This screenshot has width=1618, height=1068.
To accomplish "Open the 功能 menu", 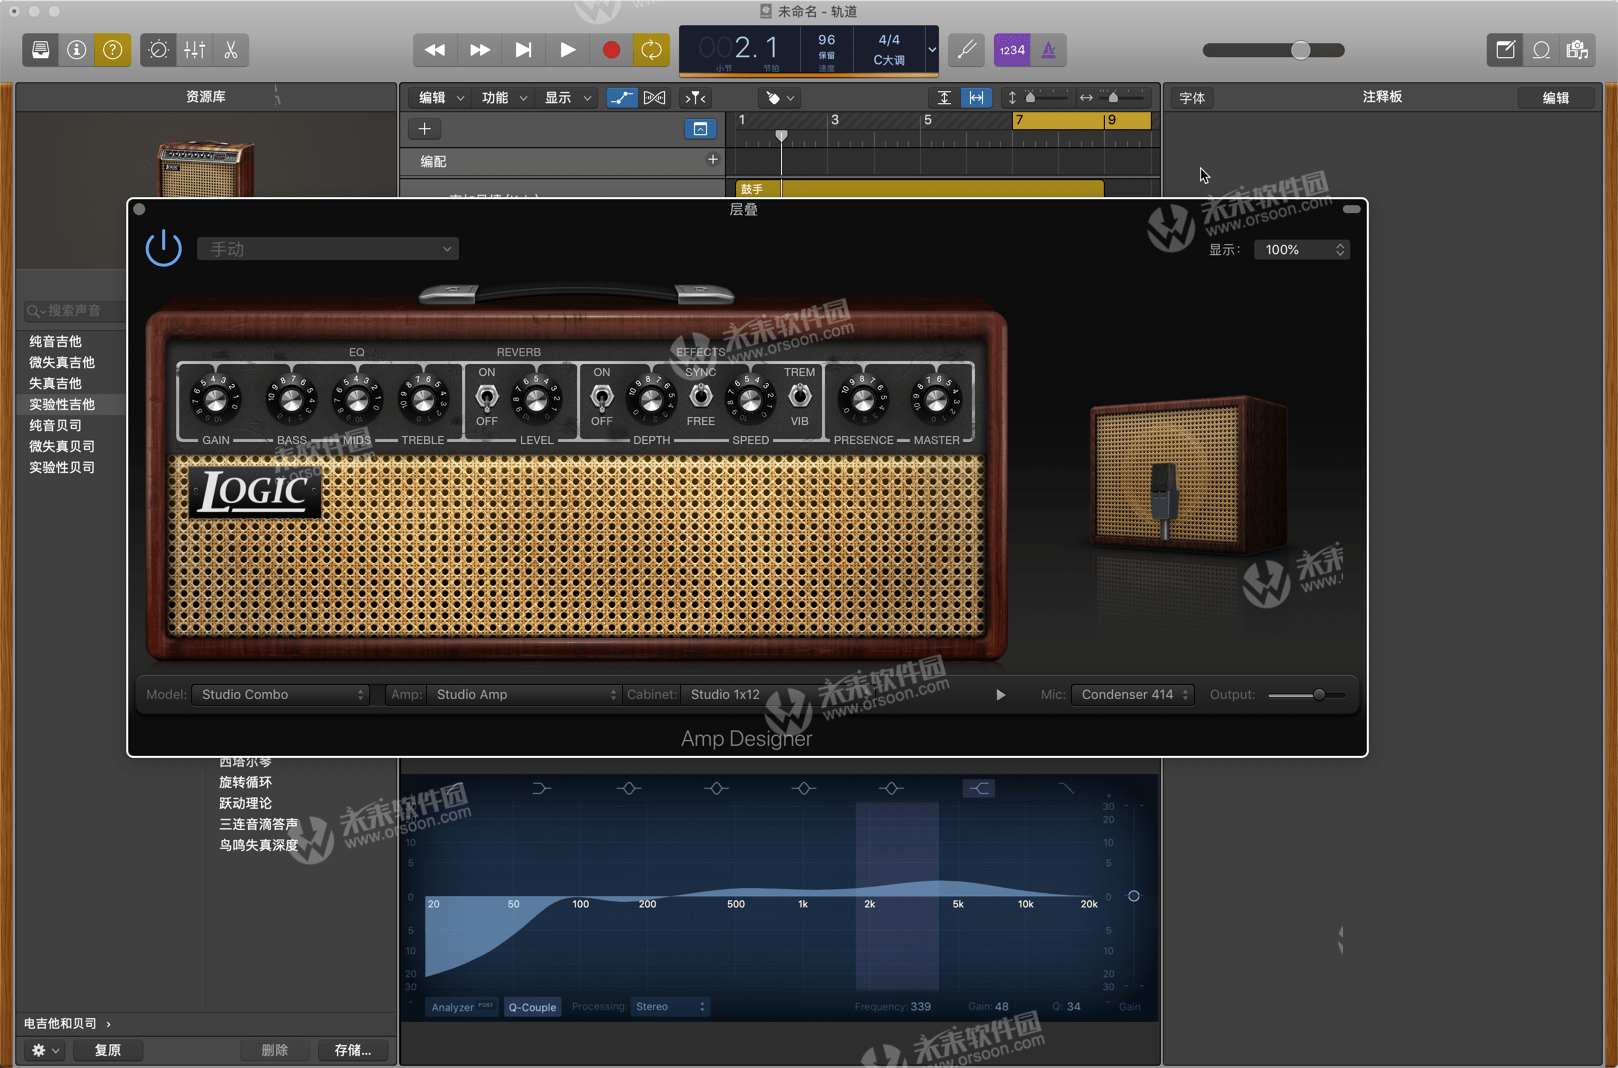I will coord(504,98).
